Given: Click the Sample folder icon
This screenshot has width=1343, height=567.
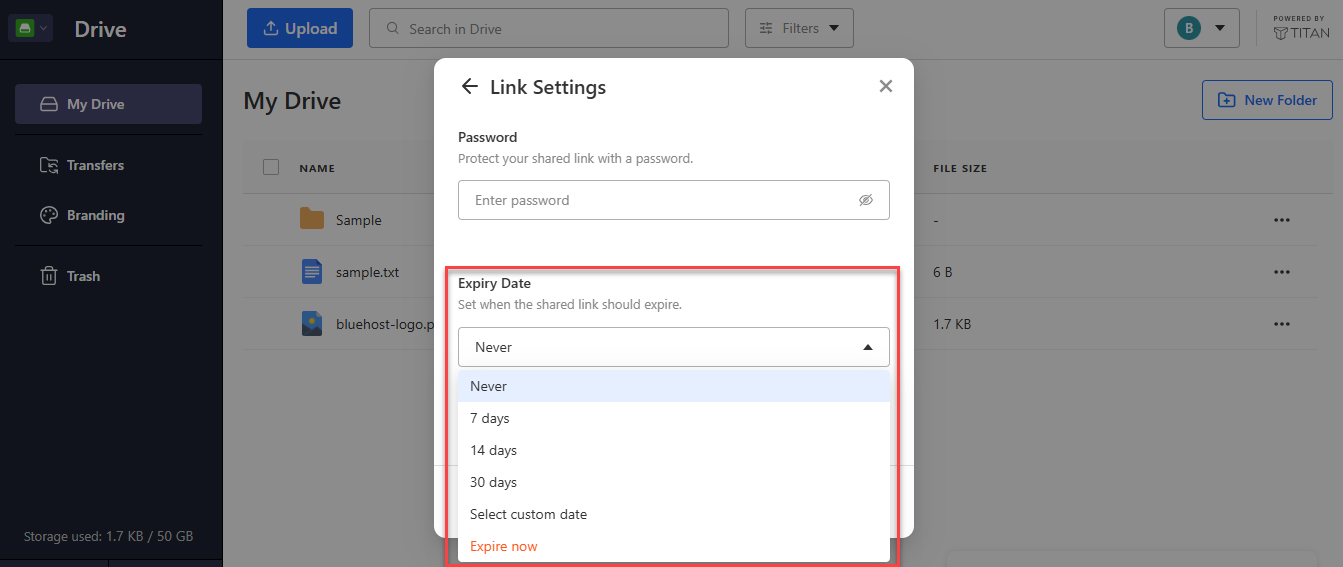Looking at the screenshot, I should [312, 219].
